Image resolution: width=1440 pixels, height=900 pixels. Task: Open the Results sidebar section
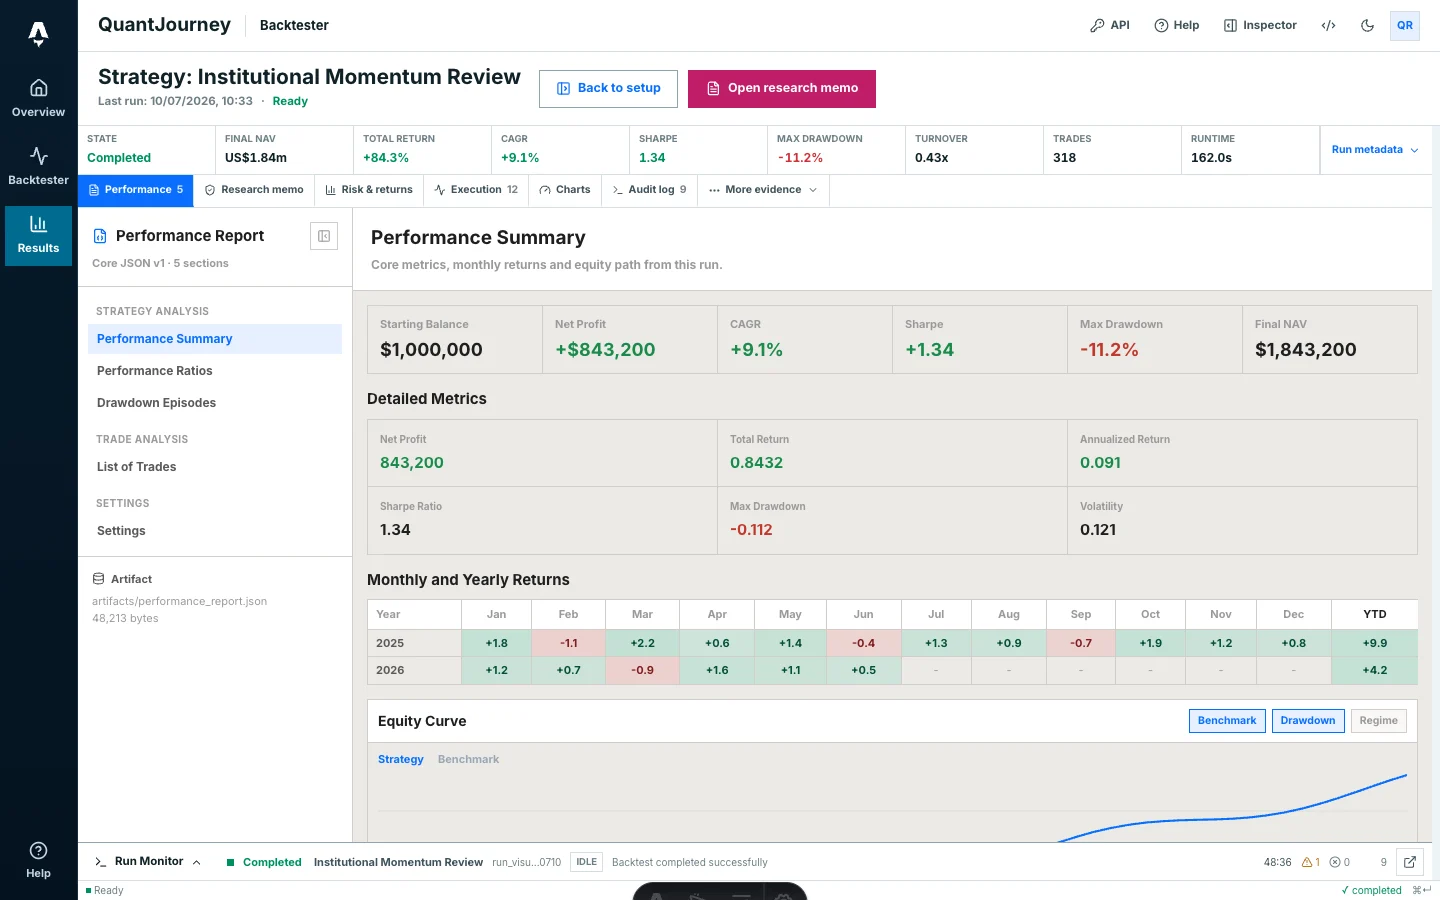pyautogui.click(x=38, y=236)
